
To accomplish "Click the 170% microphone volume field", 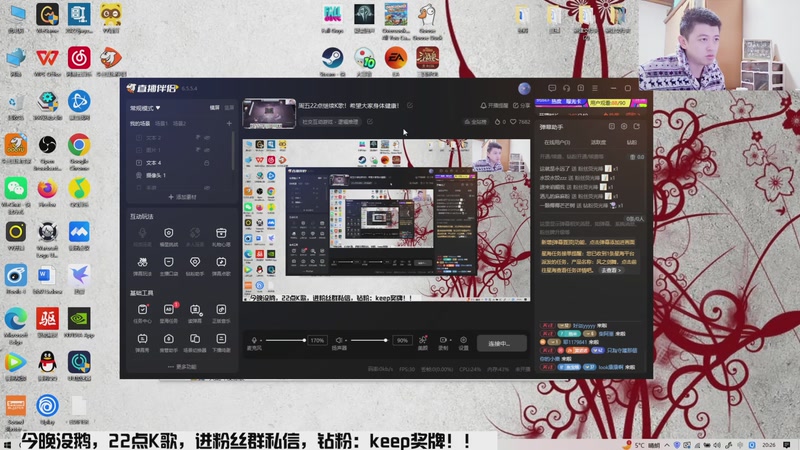I will click(317, 340).
